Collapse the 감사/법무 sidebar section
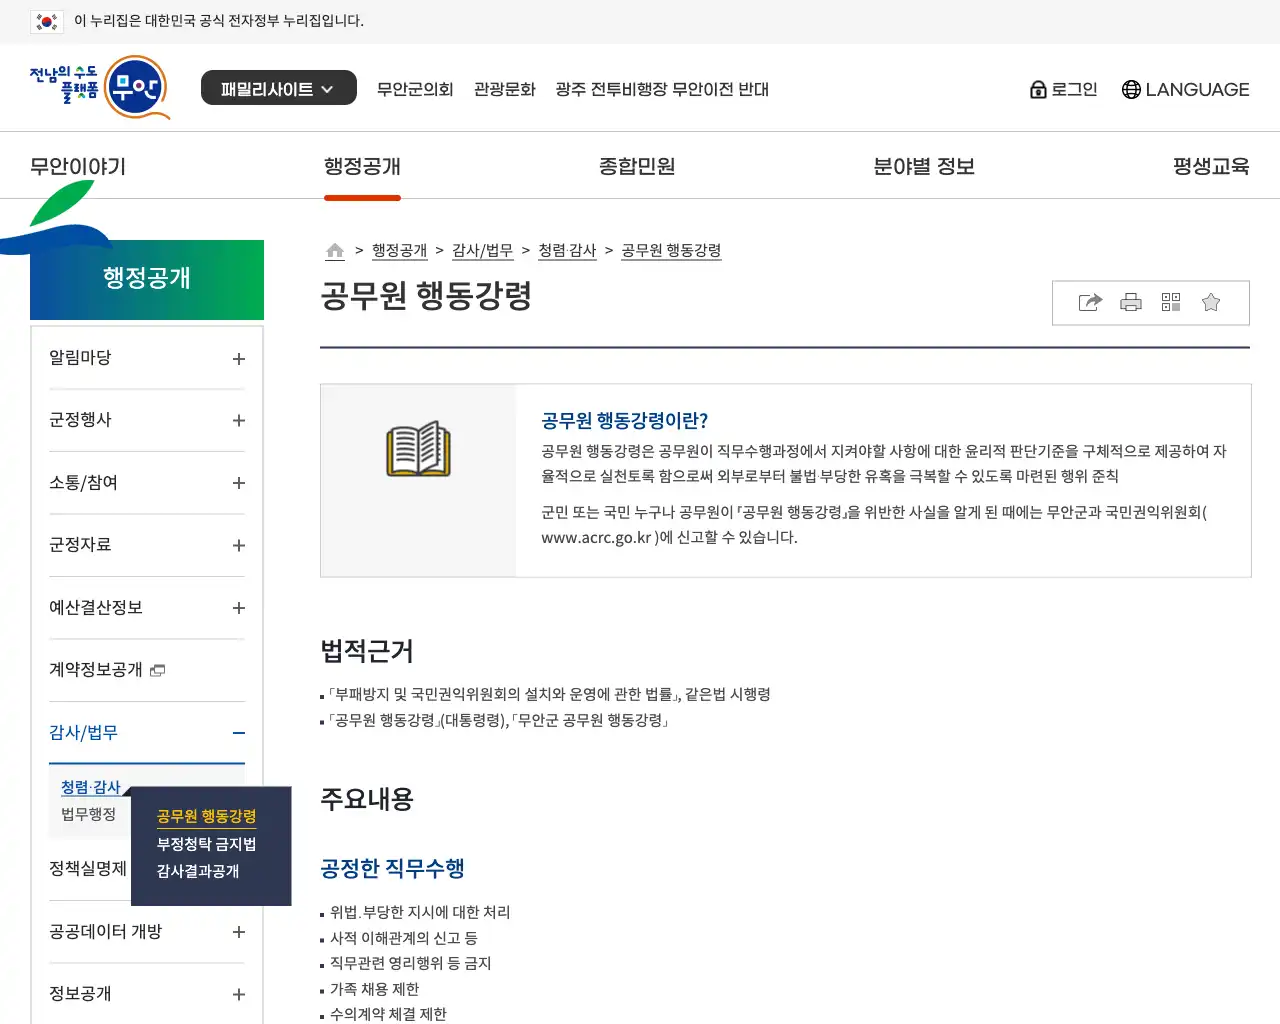 tap(238, 733)
